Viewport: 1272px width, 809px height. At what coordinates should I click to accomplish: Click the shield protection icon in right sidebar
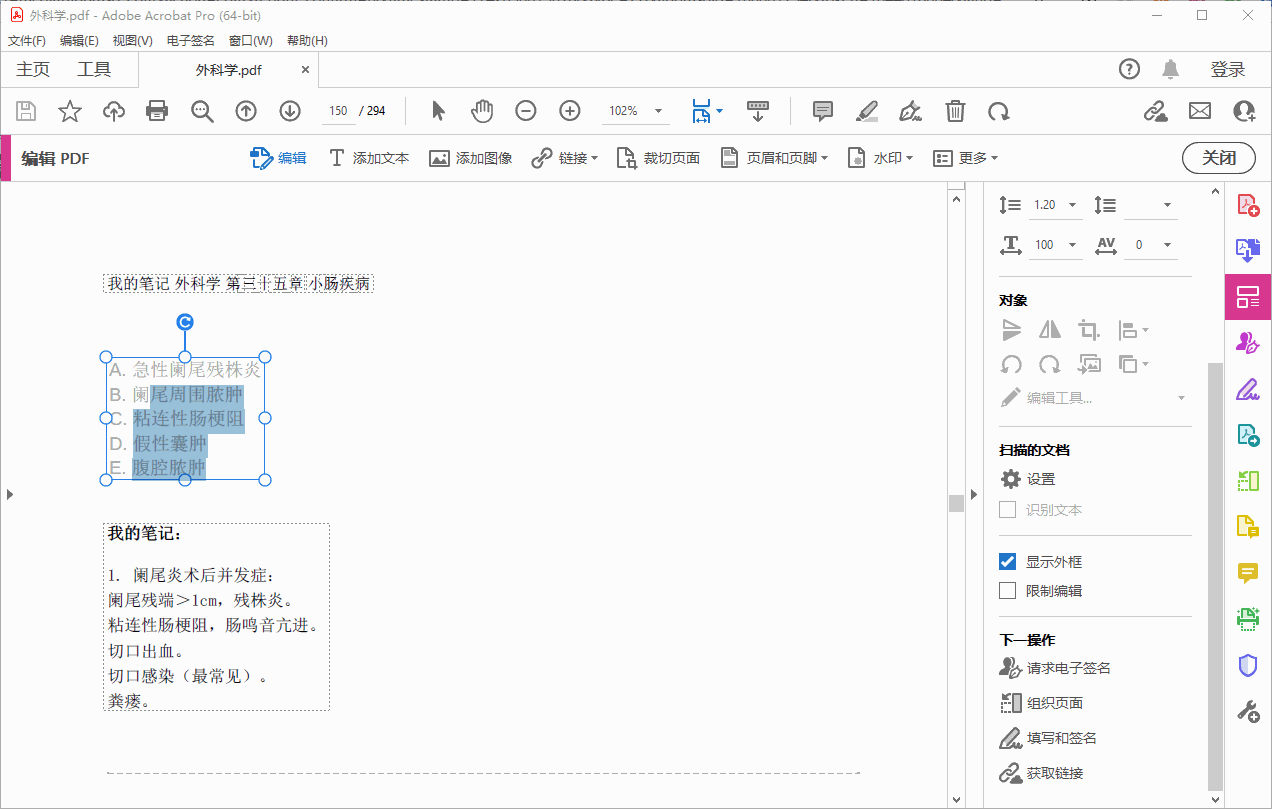[x=1247, y=665]
